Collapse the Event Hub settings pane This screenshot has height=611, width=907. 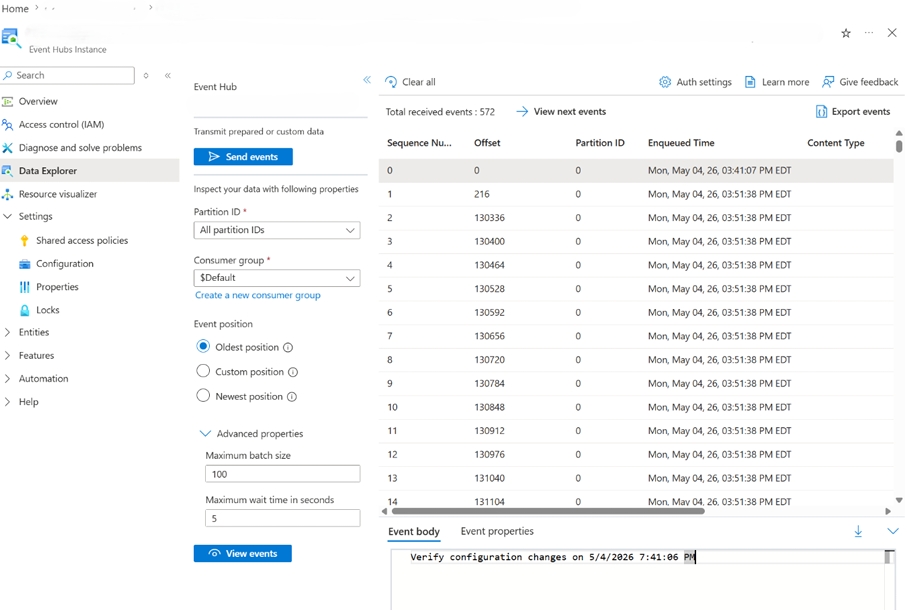(x=367, y=80)
